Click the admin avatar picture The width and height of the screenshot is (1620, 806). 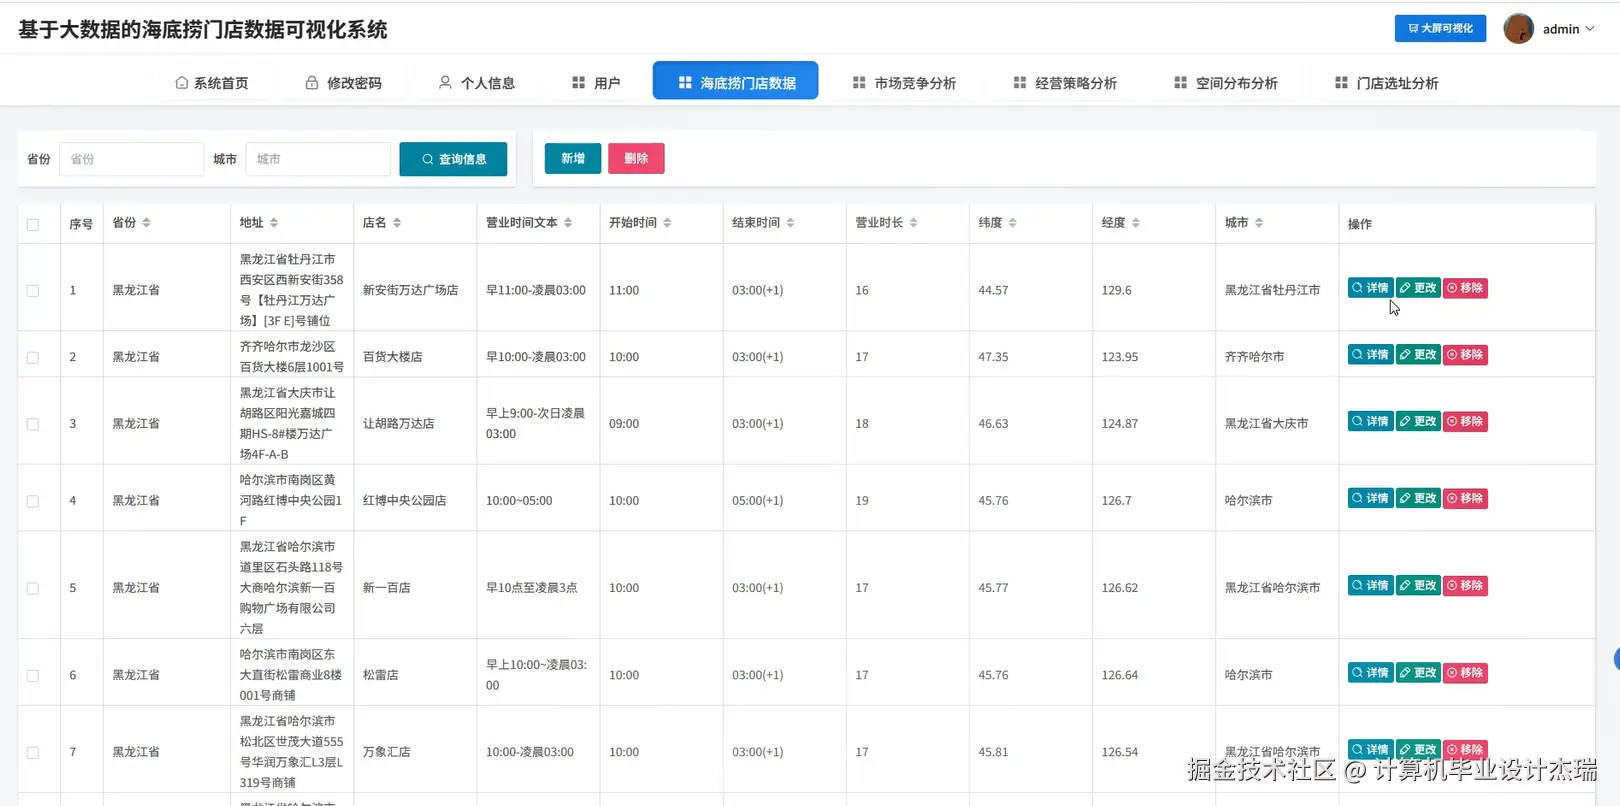click(1518, 29)
